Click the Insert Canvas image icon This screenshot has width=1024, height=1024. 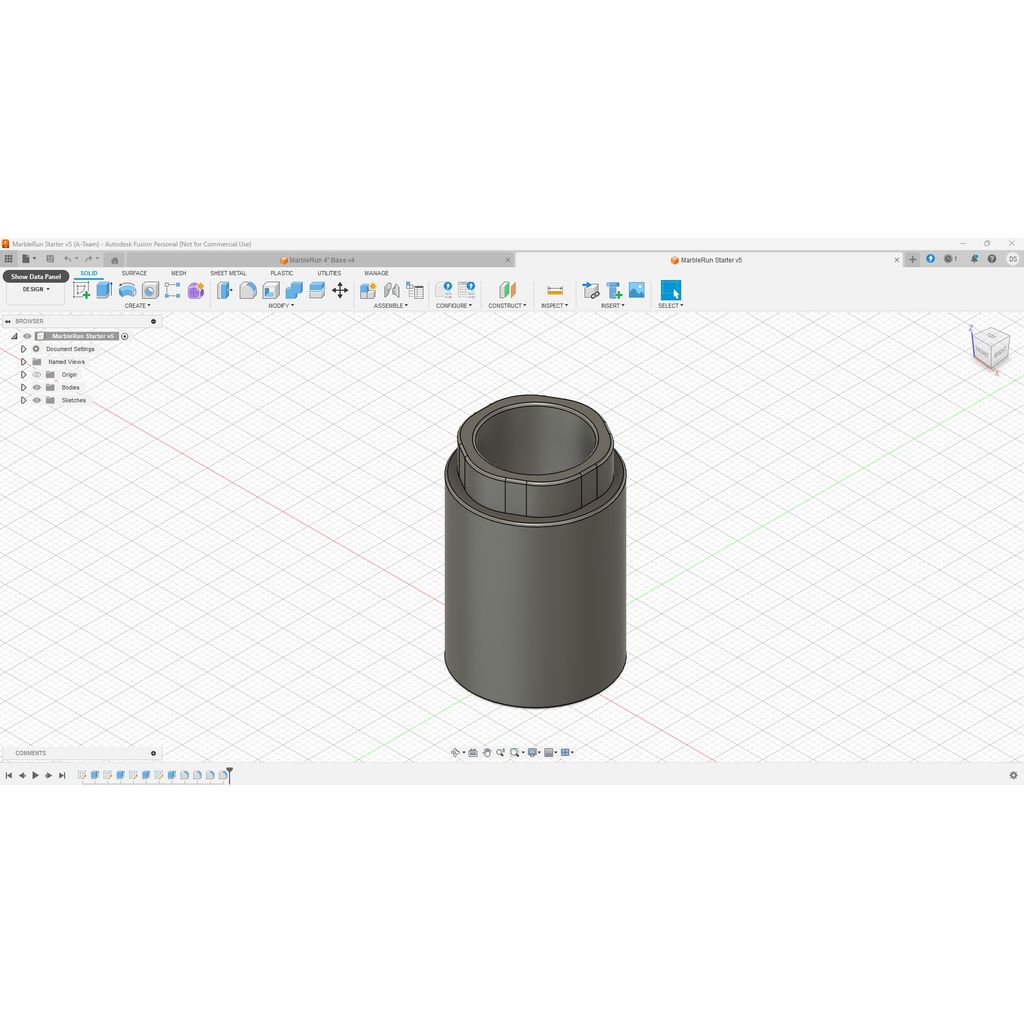coord(637,290)
